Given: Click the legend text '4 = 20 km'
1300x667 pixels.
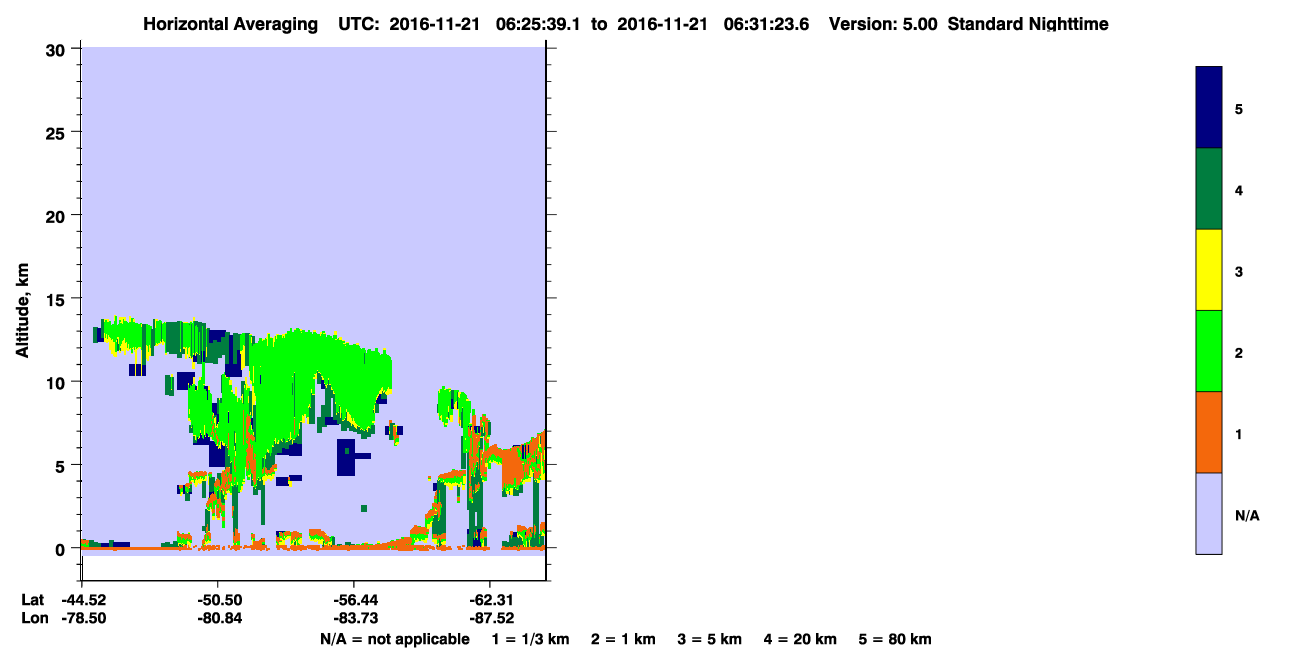Looking at the screenshot, I should coord(801,639).
